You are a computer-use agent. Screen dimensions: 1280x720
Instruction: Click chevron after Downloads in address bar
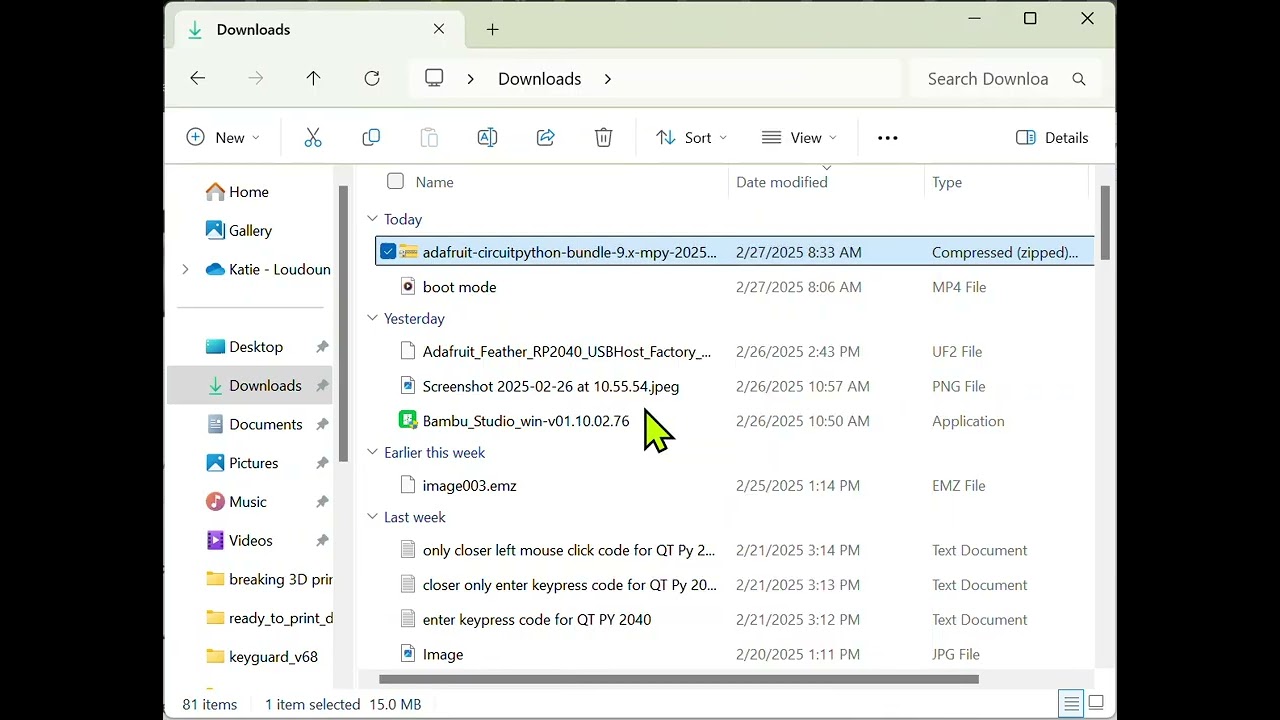(x=607, y=79)
